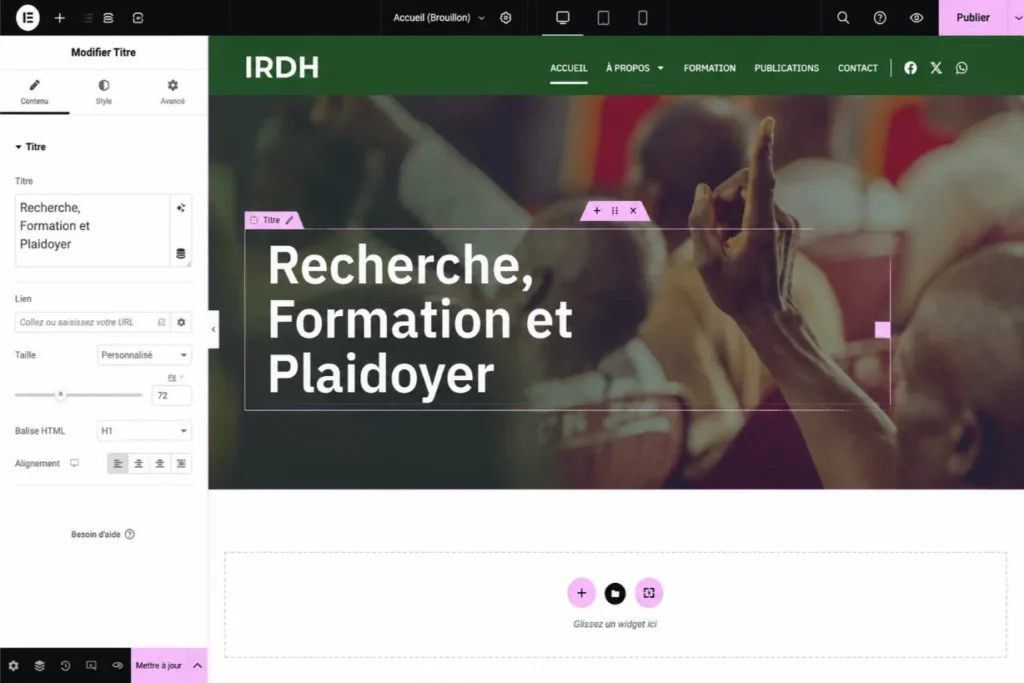Edit the Titre text area
1024x683 pixels.
tap(92, 230)
